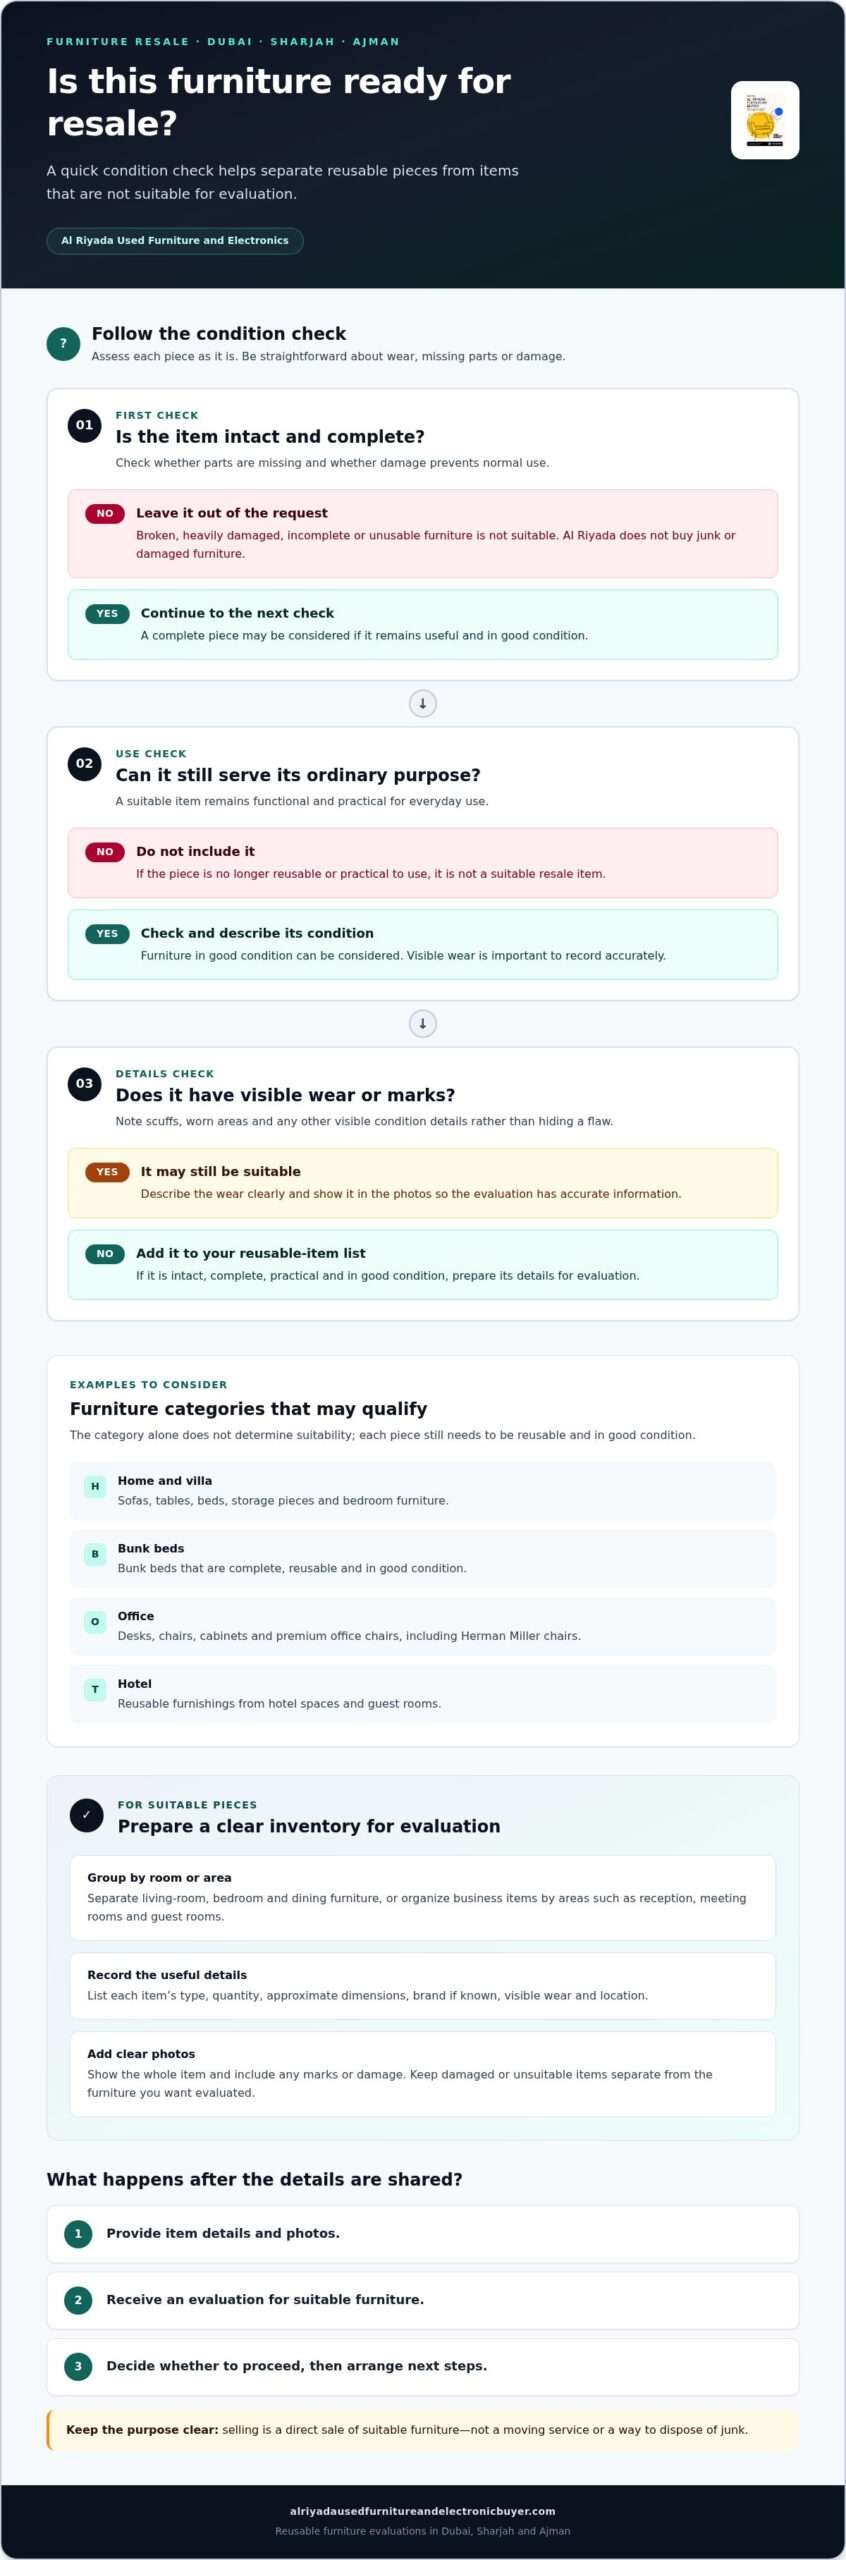
Task: Open the alriyadausedfurnitureandelectronicbuyer.com footer link
Action: pos(423,2510)
